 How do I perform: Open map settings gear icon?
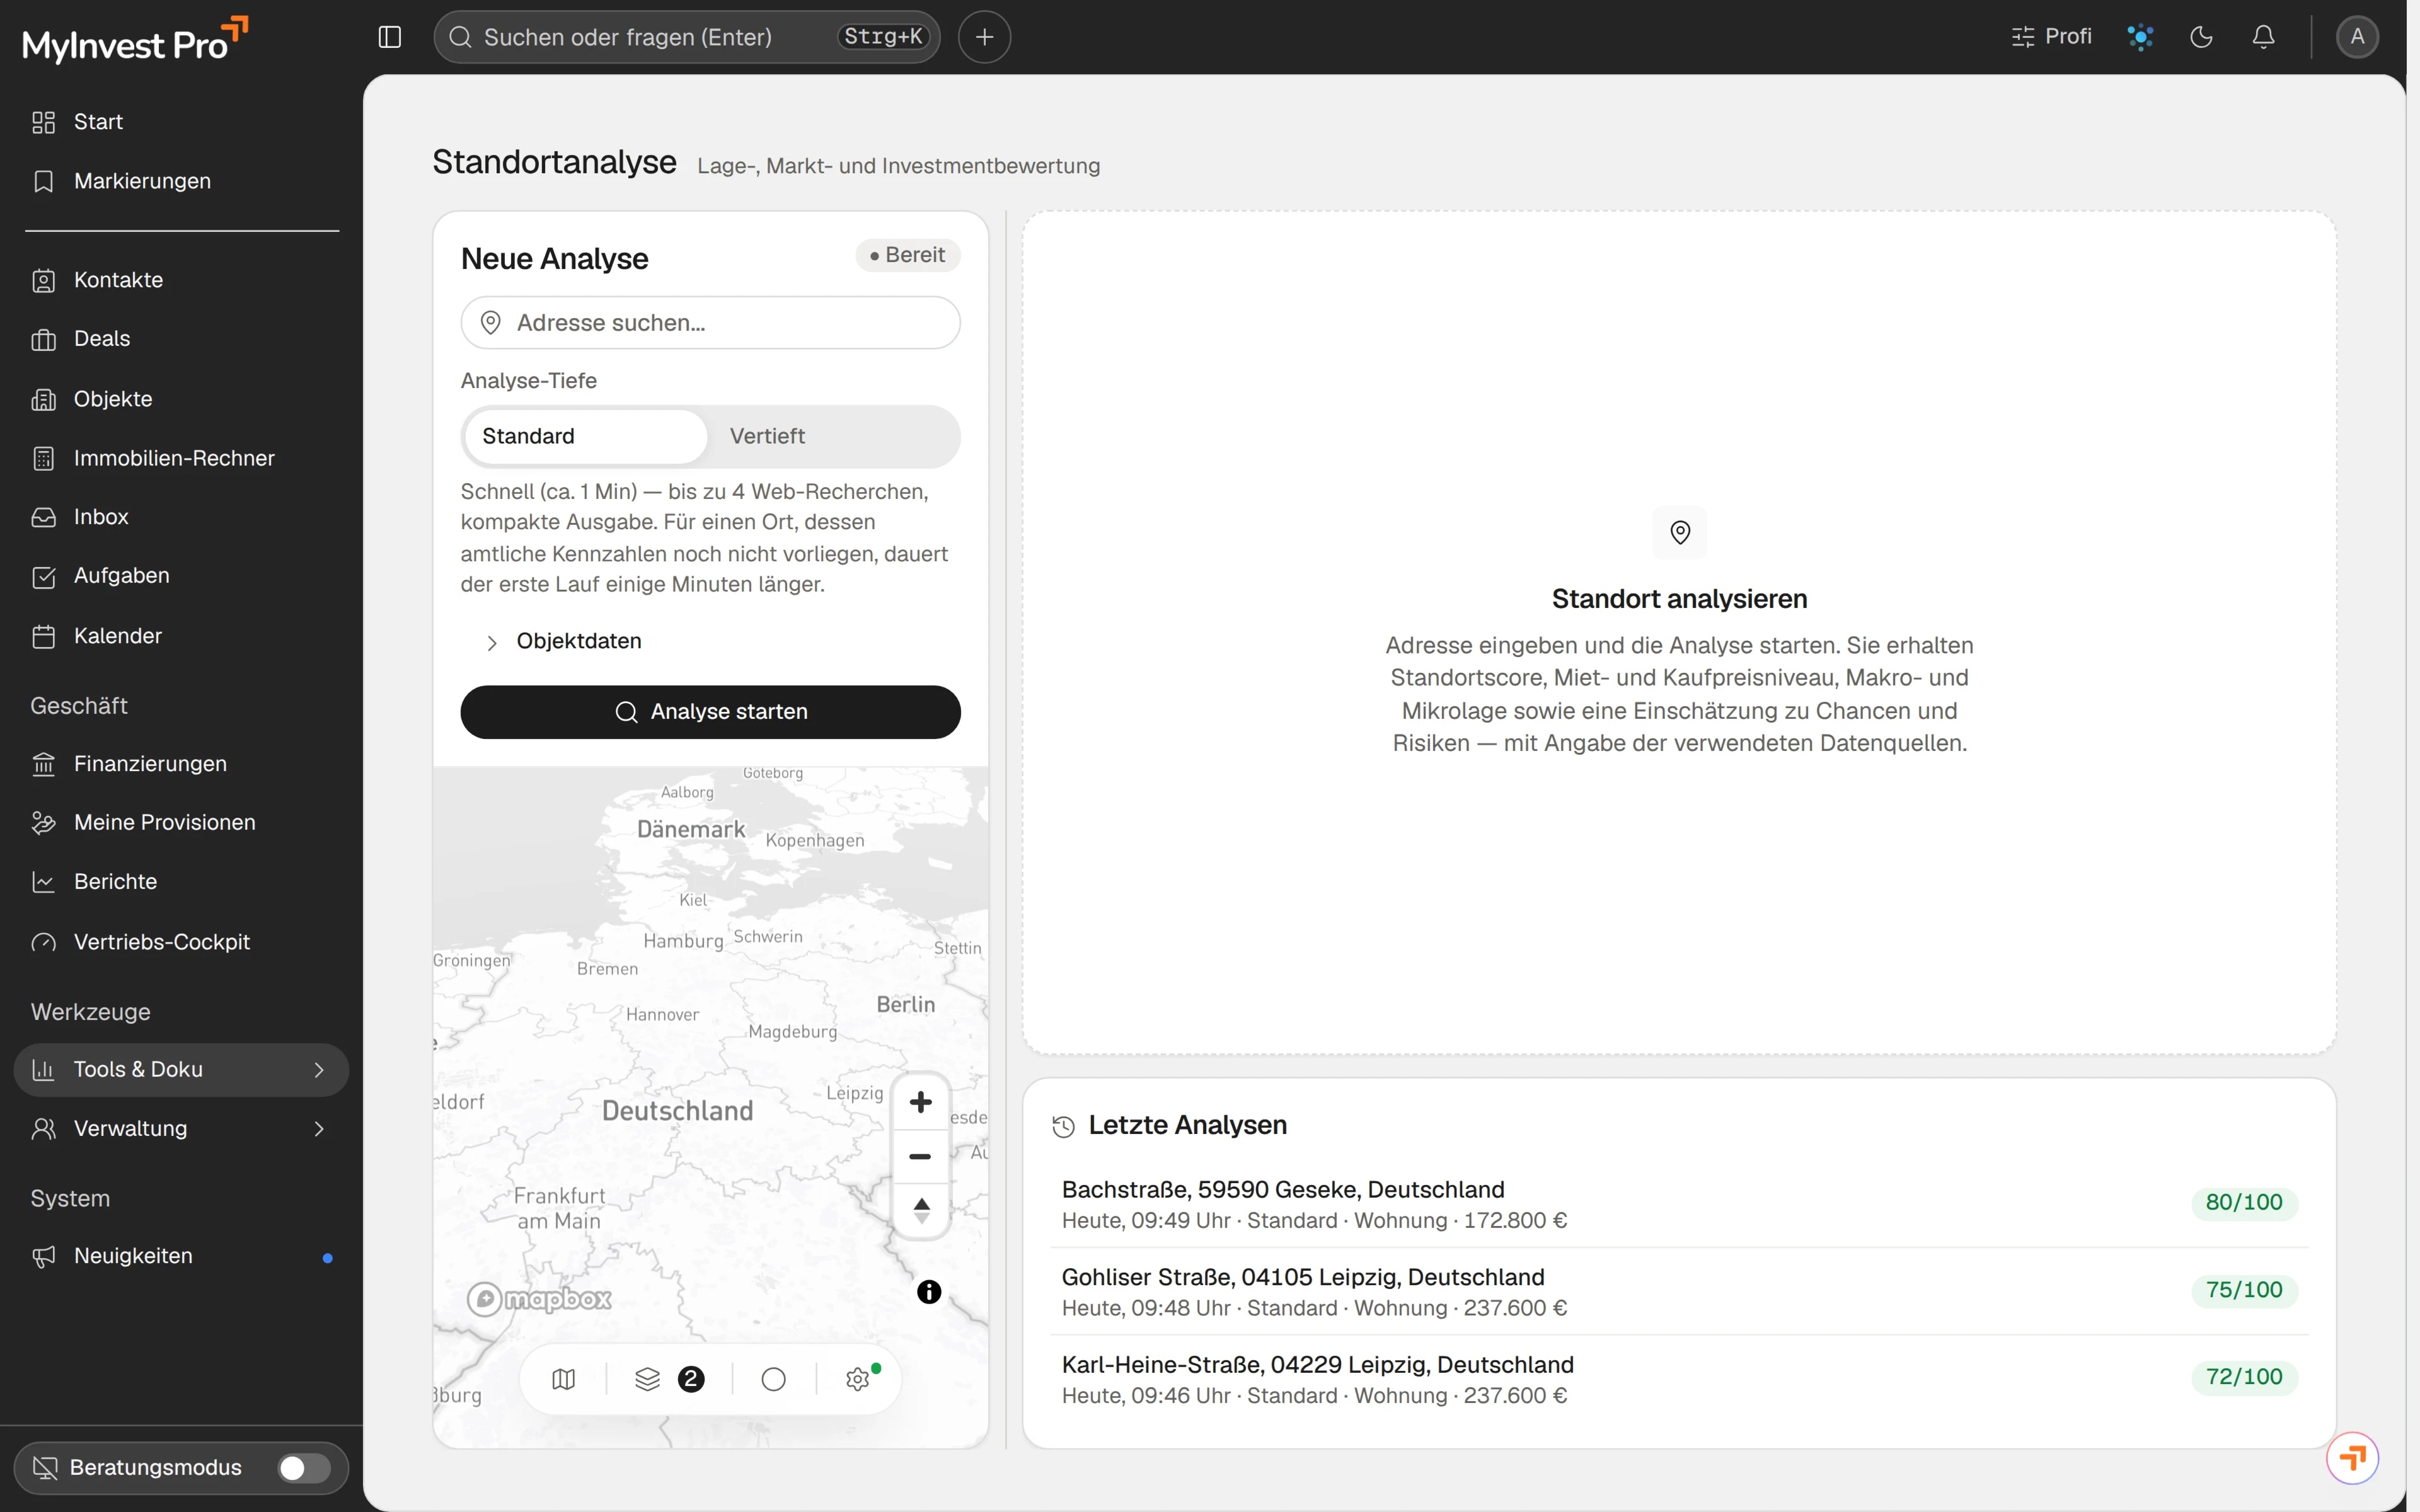pyautogui.click(x=858, y=1379)
